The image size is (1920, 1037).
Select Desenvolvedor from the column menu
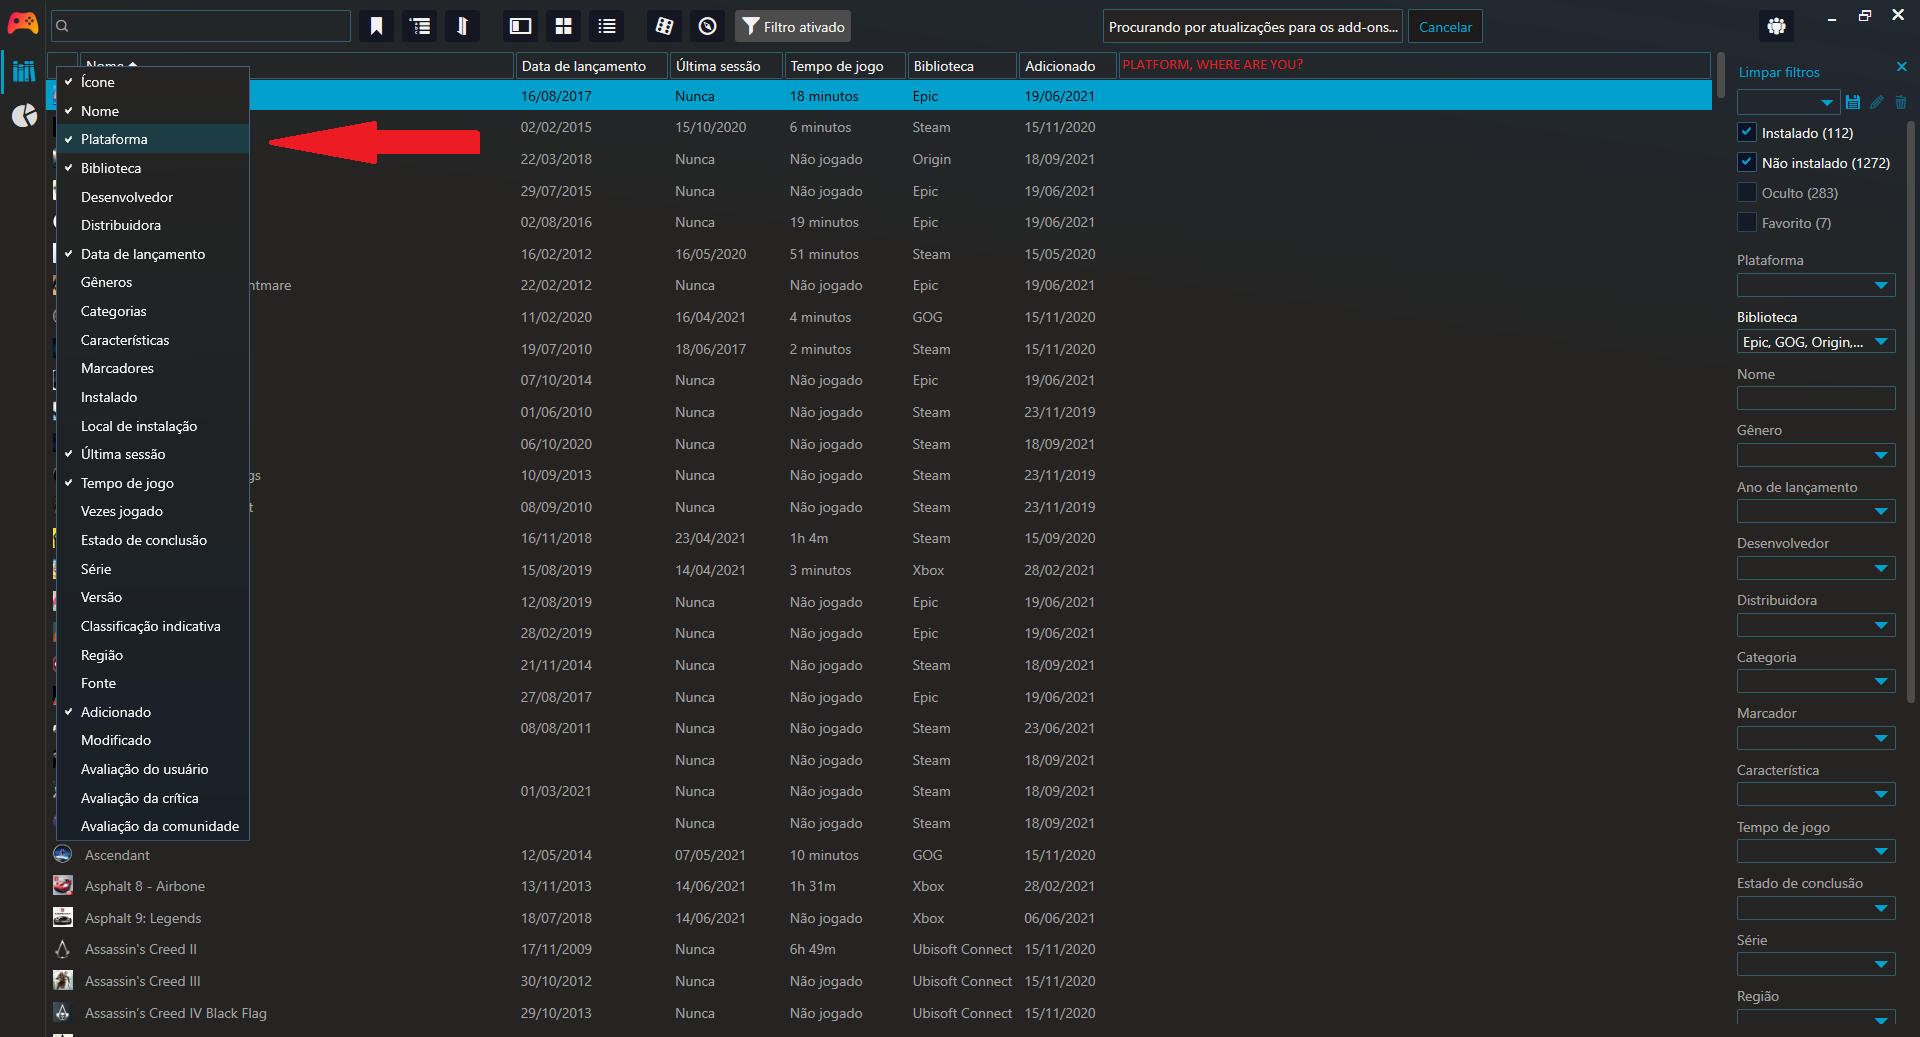pos(127,197)
